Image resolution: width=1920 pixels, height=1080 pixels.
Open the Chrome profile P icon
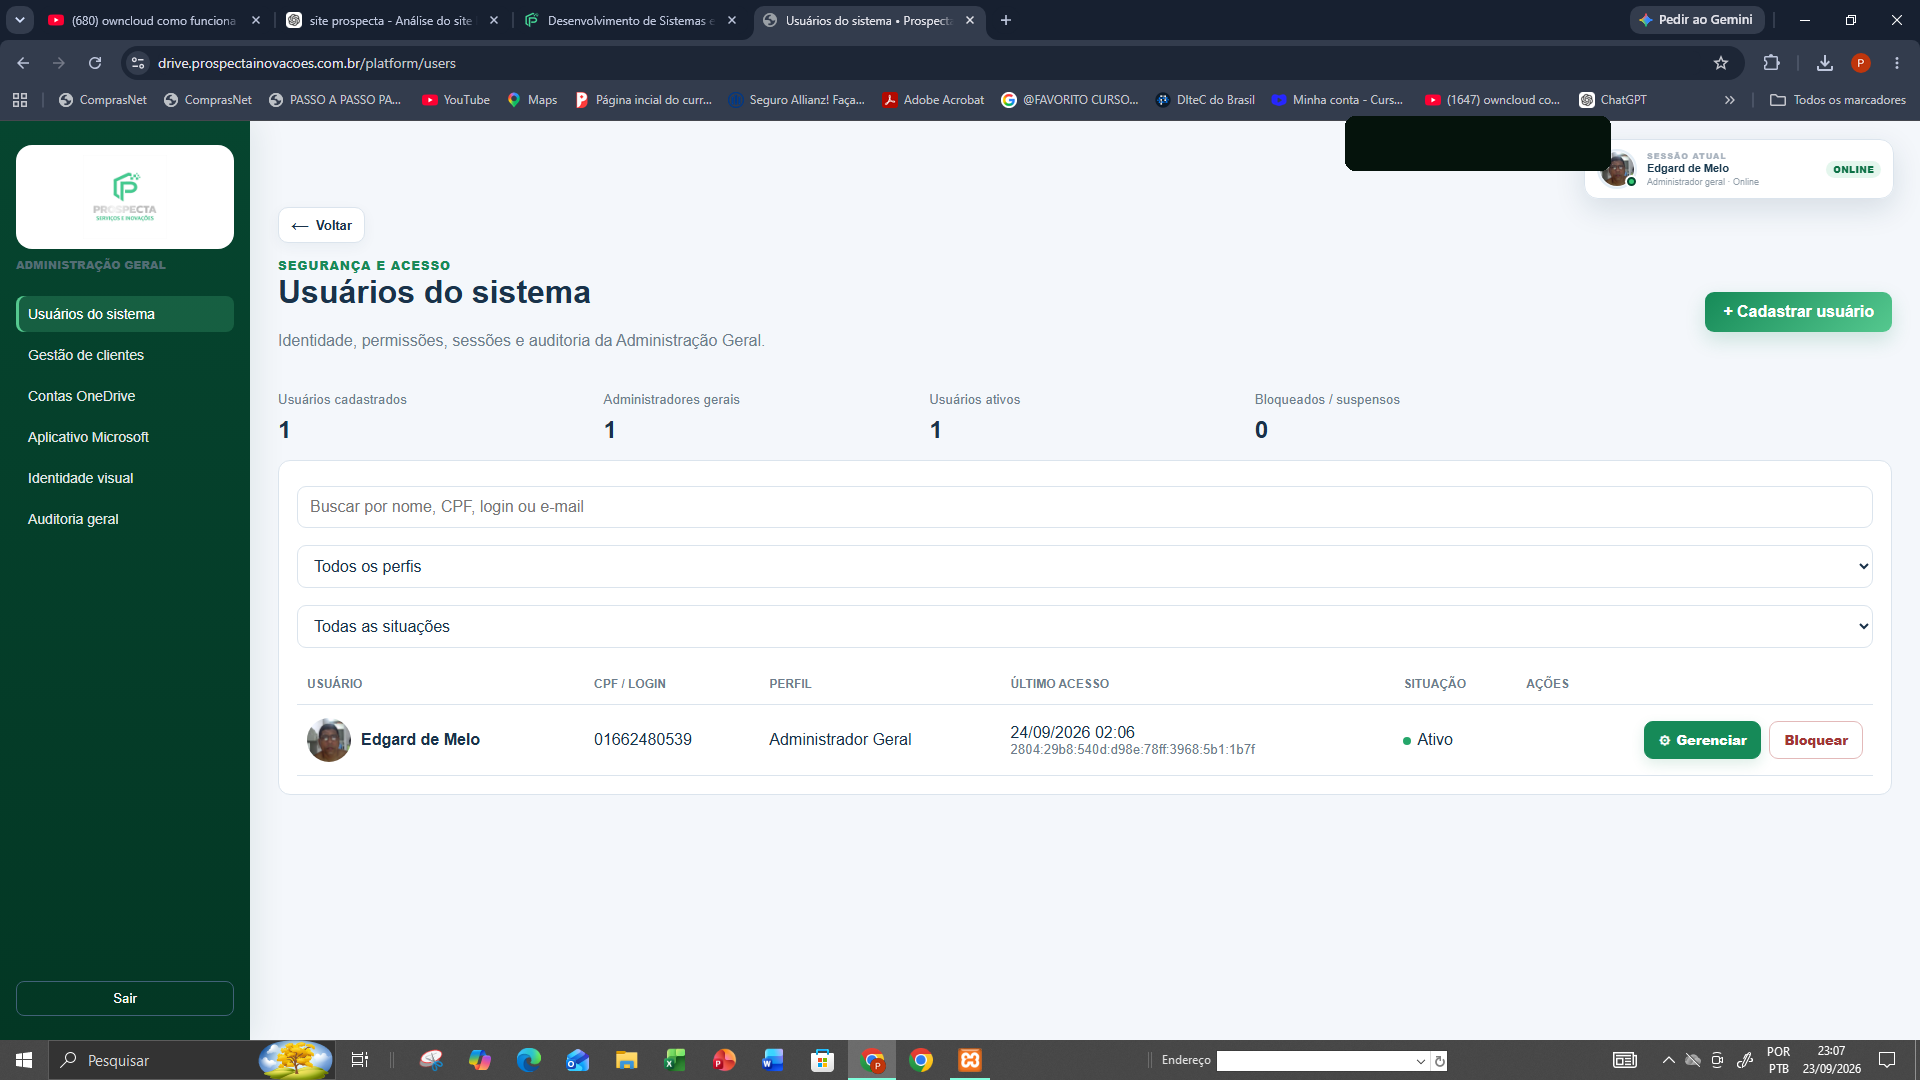pyautogui.click(x=1861, y=63)
